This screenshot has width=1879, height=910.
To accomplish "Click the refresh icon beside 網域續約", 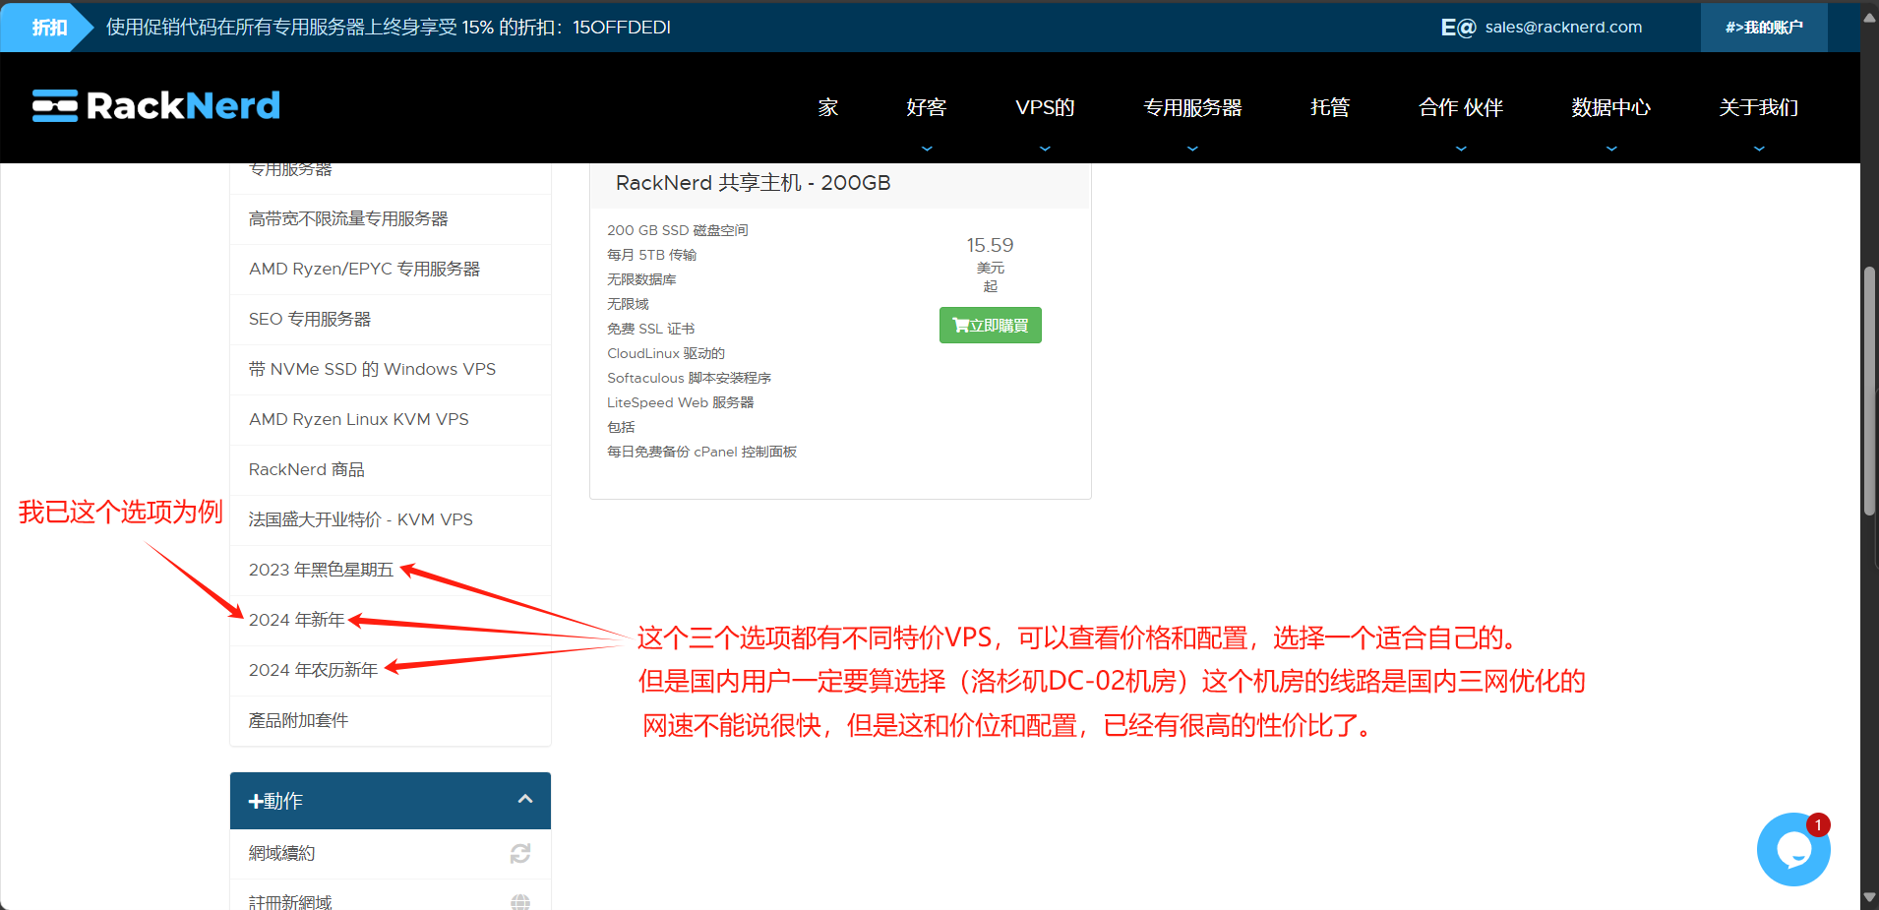I will tap(520, 853).
